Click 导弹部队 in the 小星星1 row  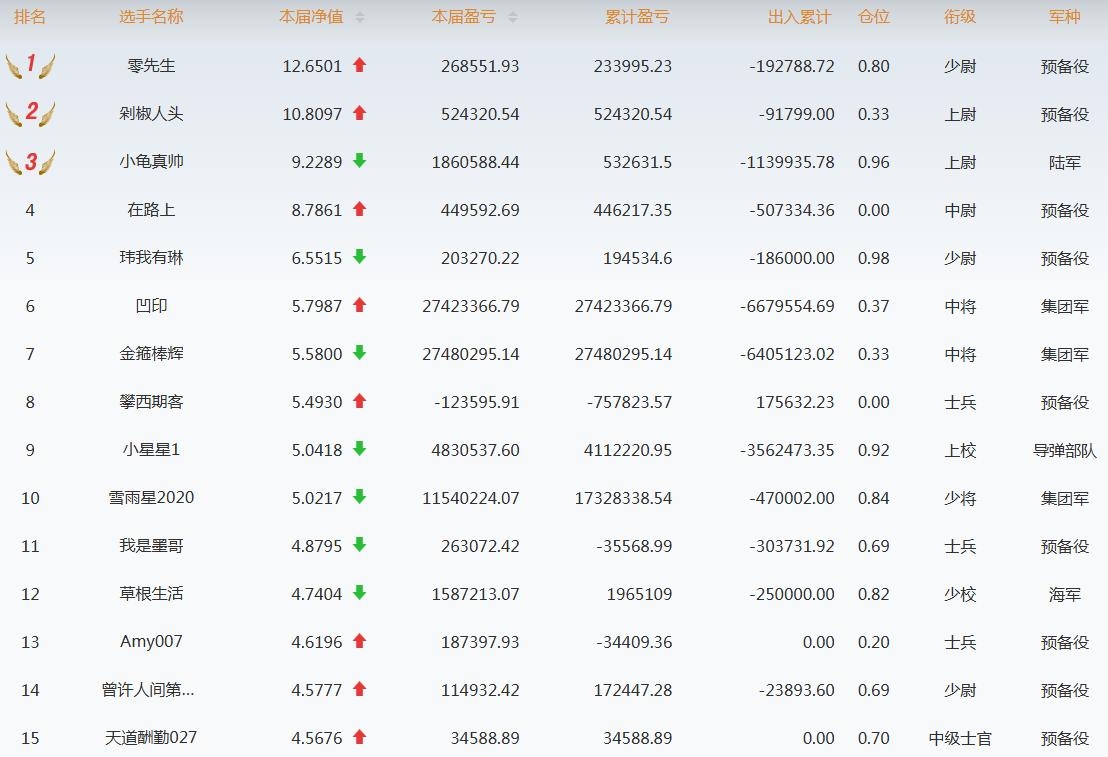[x=1064, y=450]
